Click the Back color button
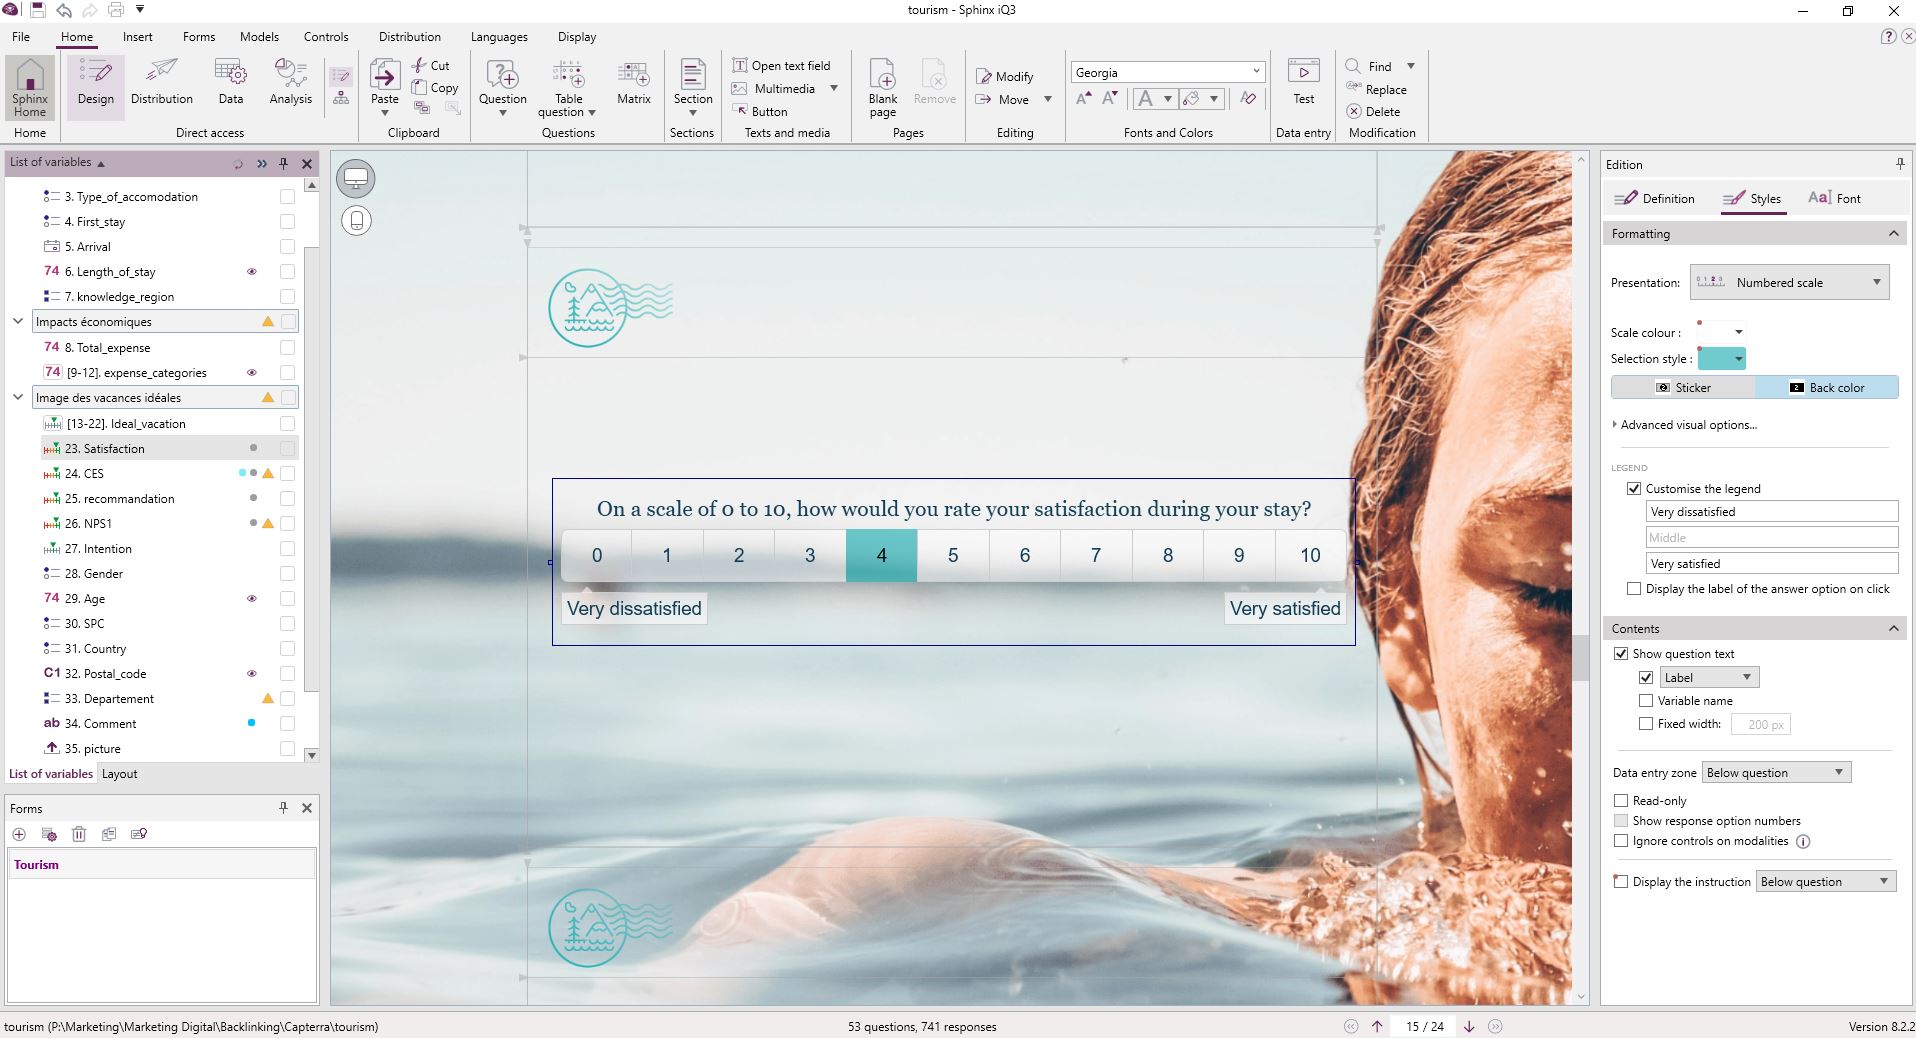Image resolution: width=1916 pixels, height=1038 pixels. (x=1827, y=387)
